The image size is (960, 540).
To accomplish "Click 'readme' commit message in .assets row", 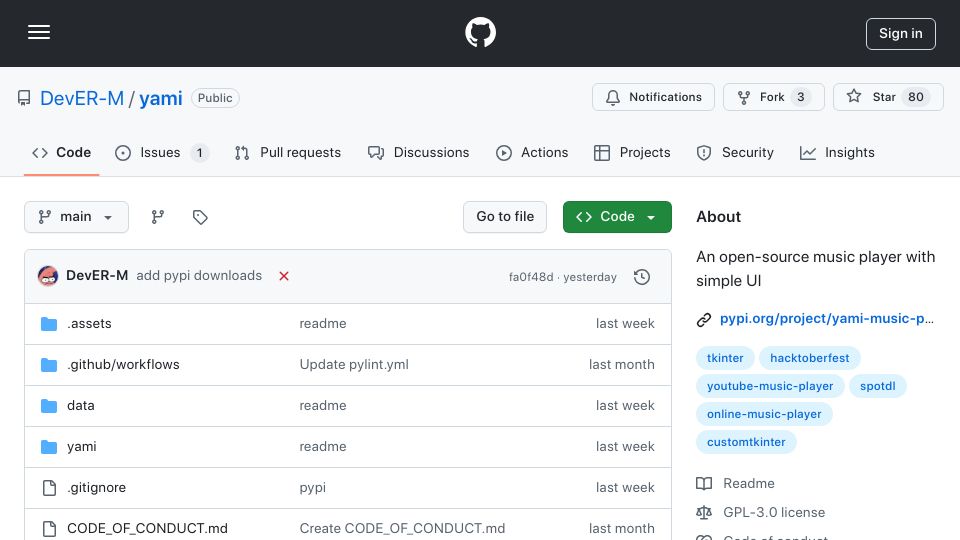I will coord(323,323).
